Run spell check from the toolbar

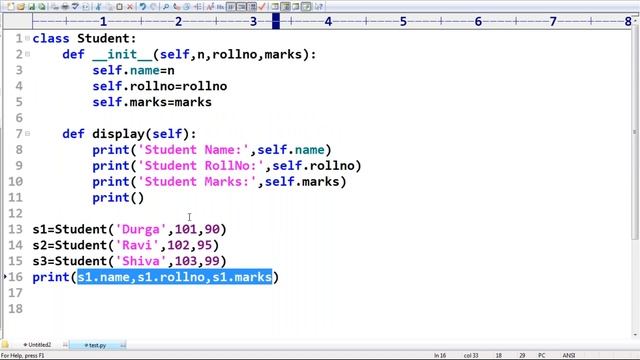point(75,7)
